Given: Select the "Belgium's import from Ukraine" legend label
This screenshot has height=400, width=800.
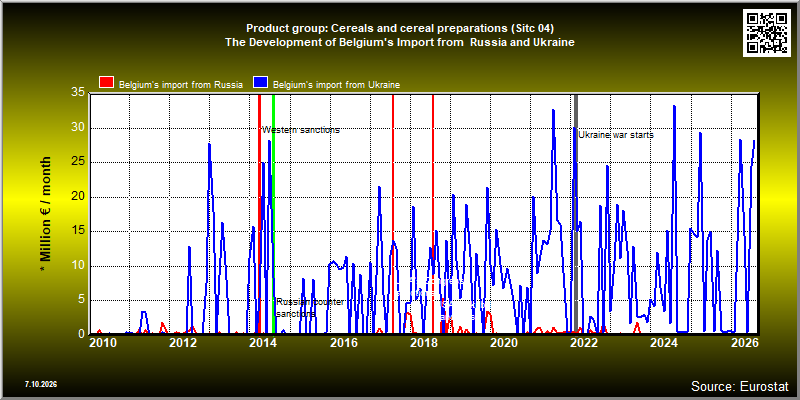Looking at the screenshot, I should click(336, 85).
